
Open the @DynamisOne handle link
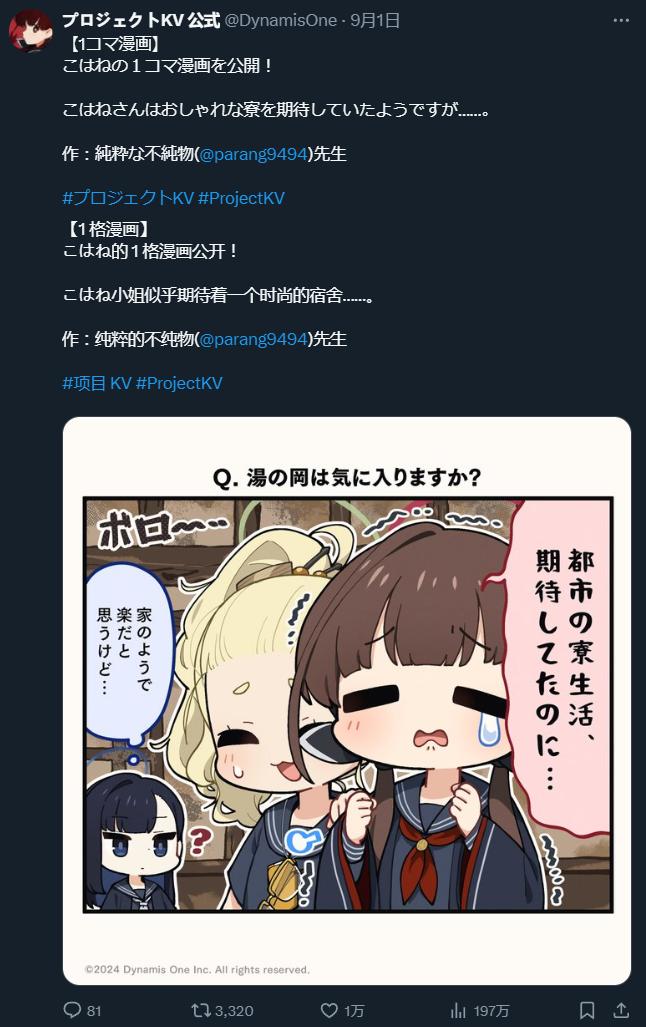click(x=280, y=20)
